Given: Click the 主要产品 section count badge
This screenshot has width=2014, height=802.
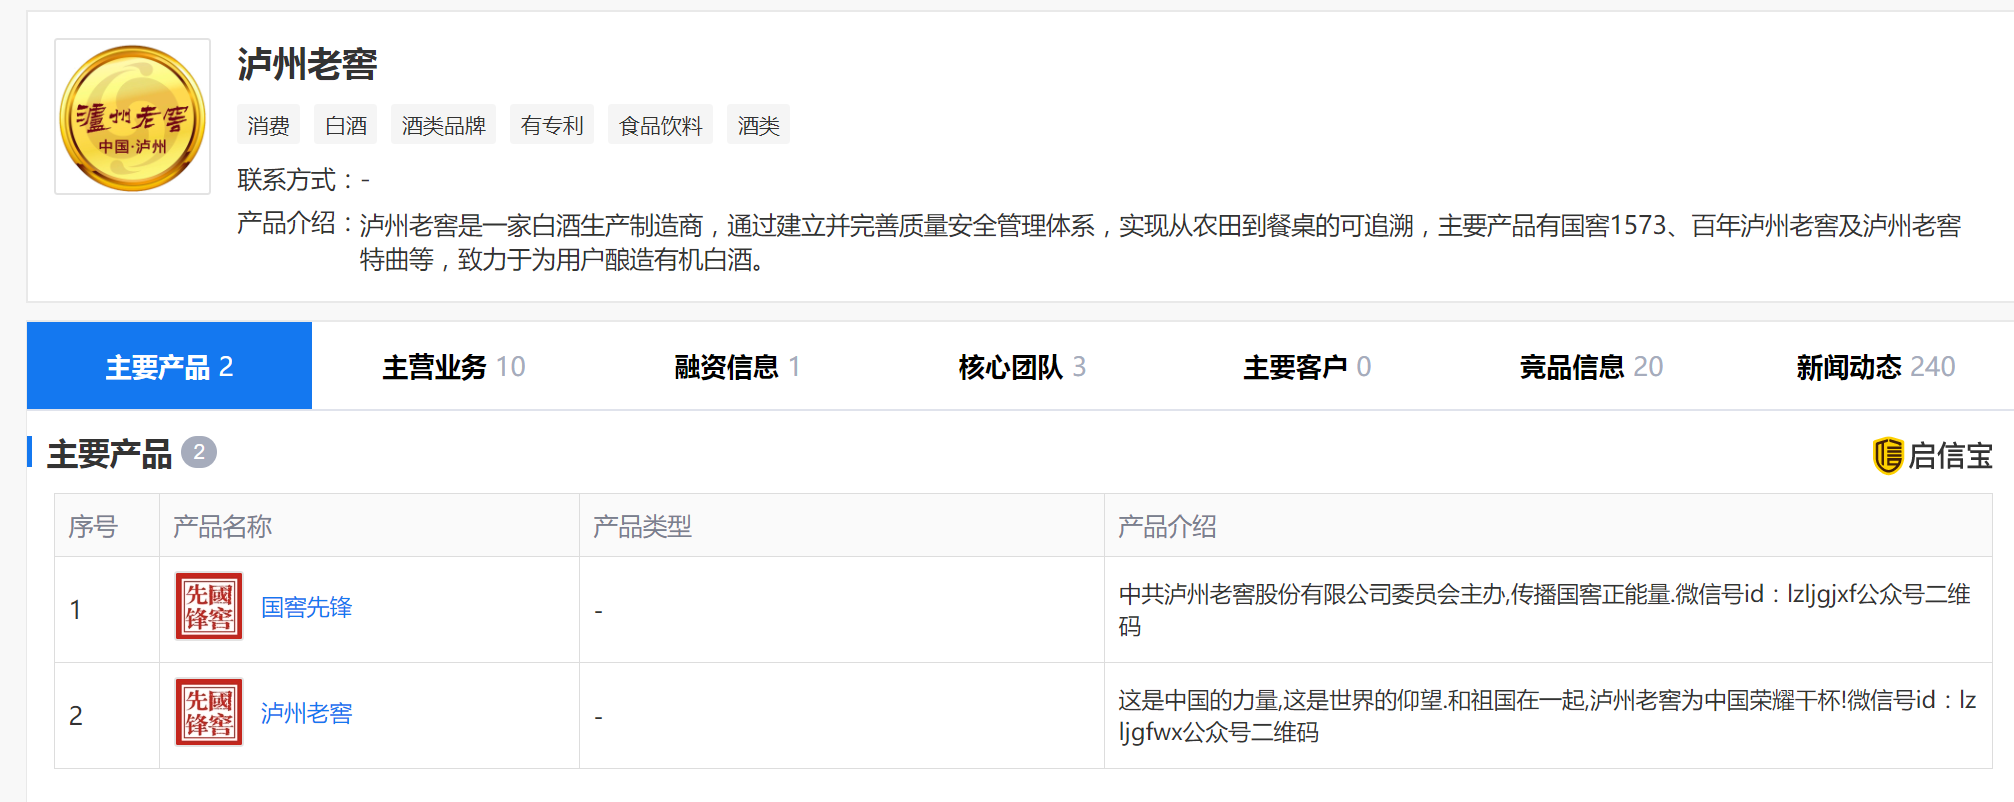Looking at the screenshot, I should pyautogui.click(x=199, y=453).
